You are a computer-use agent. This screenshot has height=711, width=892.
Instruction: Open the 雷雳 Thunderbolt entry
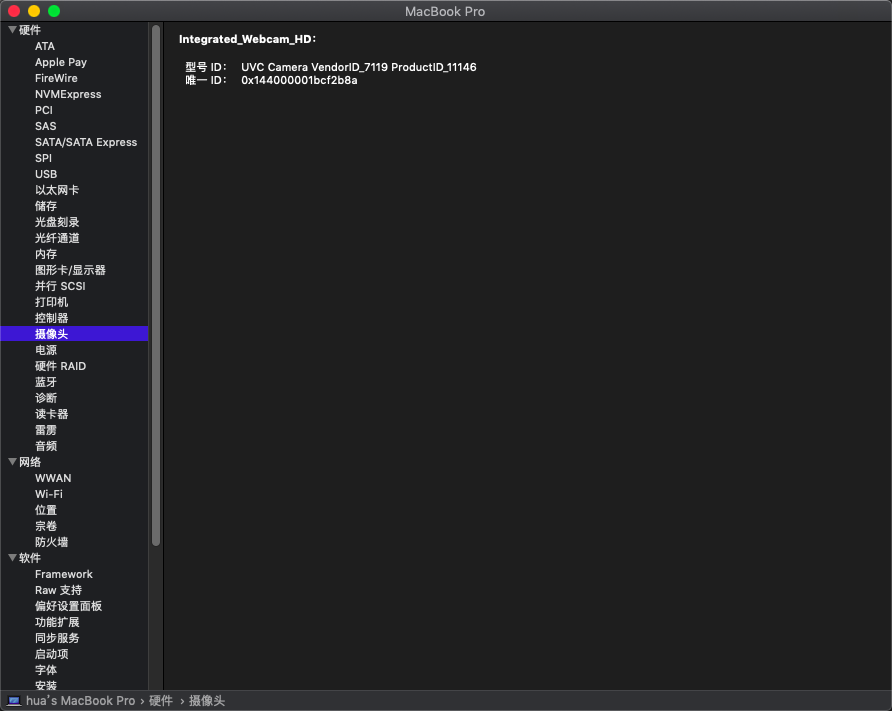click(46, 429)
